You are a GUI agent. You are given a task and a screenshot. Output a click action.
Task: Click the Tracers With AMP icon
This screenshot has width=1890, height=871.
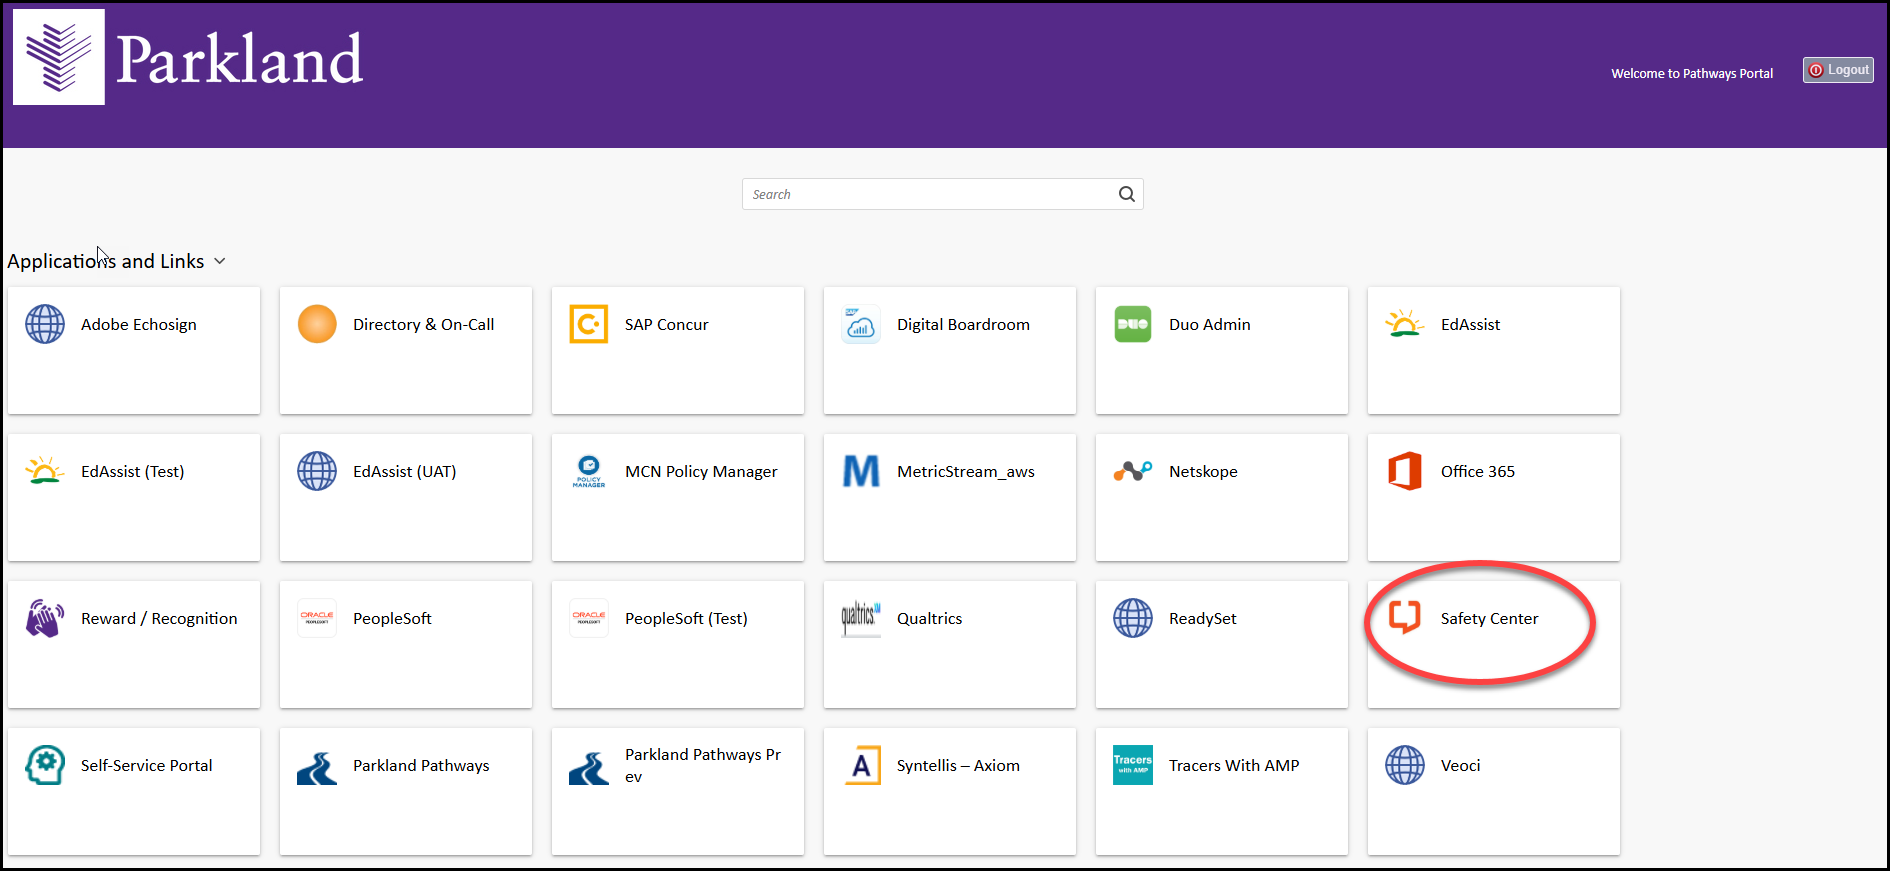tap(1133, 765)
